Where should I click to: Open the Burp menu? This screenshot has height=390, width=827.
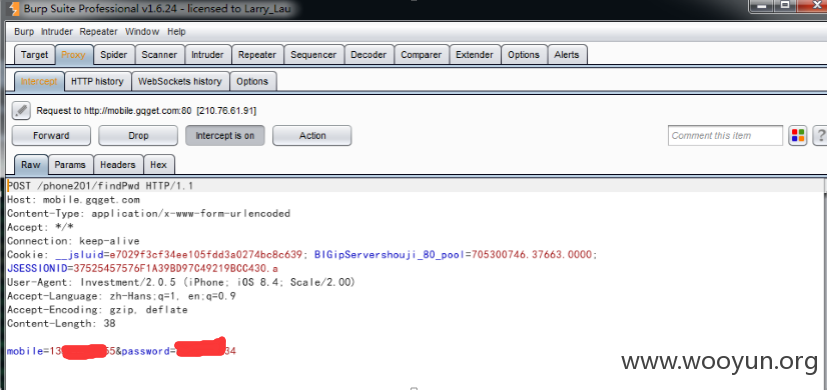tap(24, 32)
